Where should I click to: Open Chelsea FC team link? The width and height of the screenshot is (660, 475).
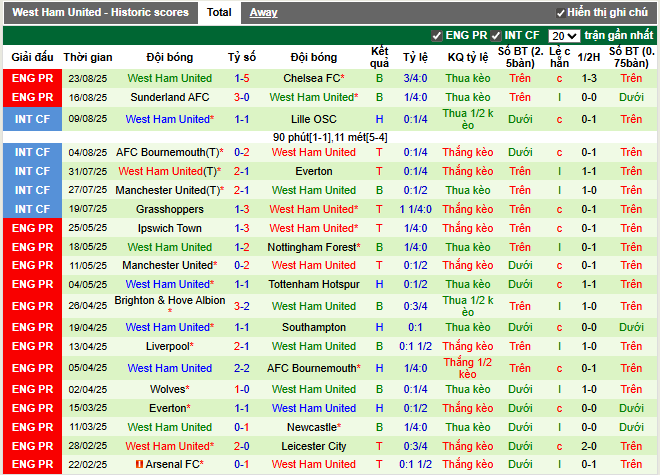click(x=311, y=78)
